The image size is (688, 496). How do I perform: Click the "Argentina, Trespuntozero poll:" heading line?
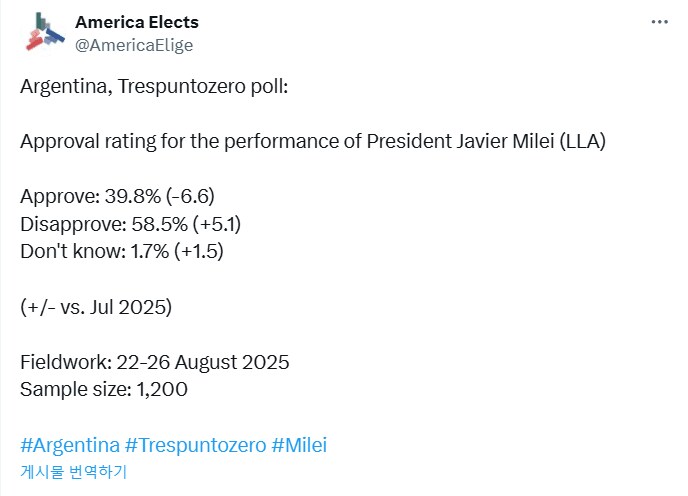point(154,86)
